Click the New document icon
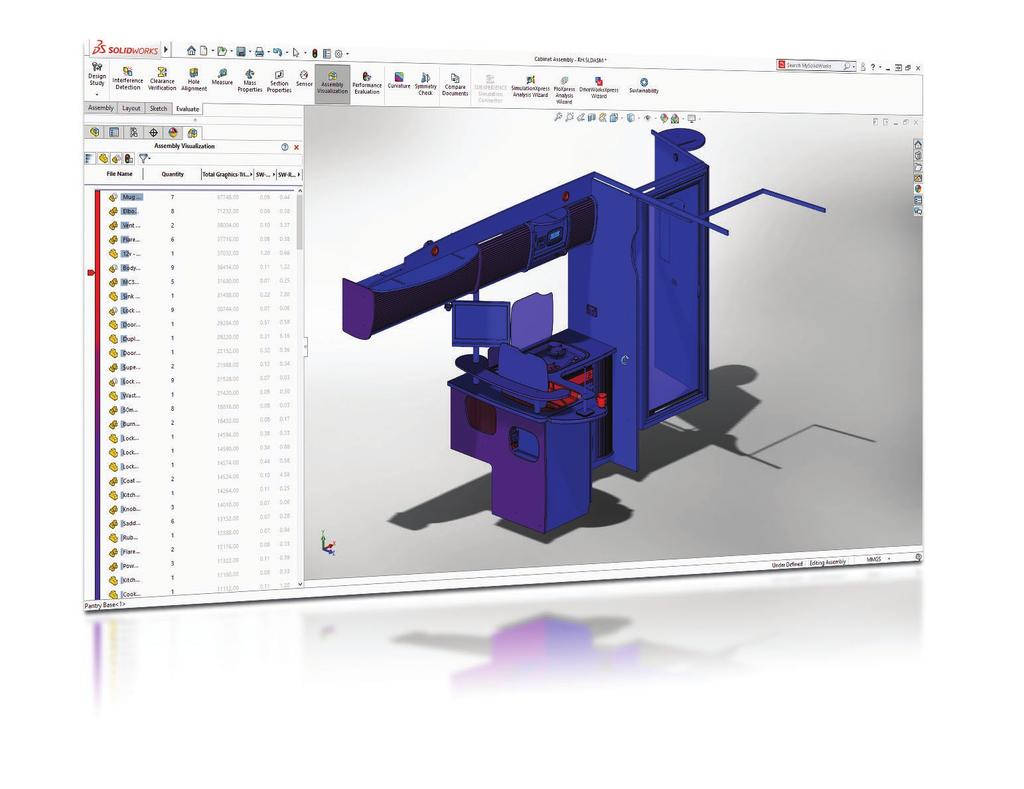Screen dimensions: 1024x789 [204, 50]
